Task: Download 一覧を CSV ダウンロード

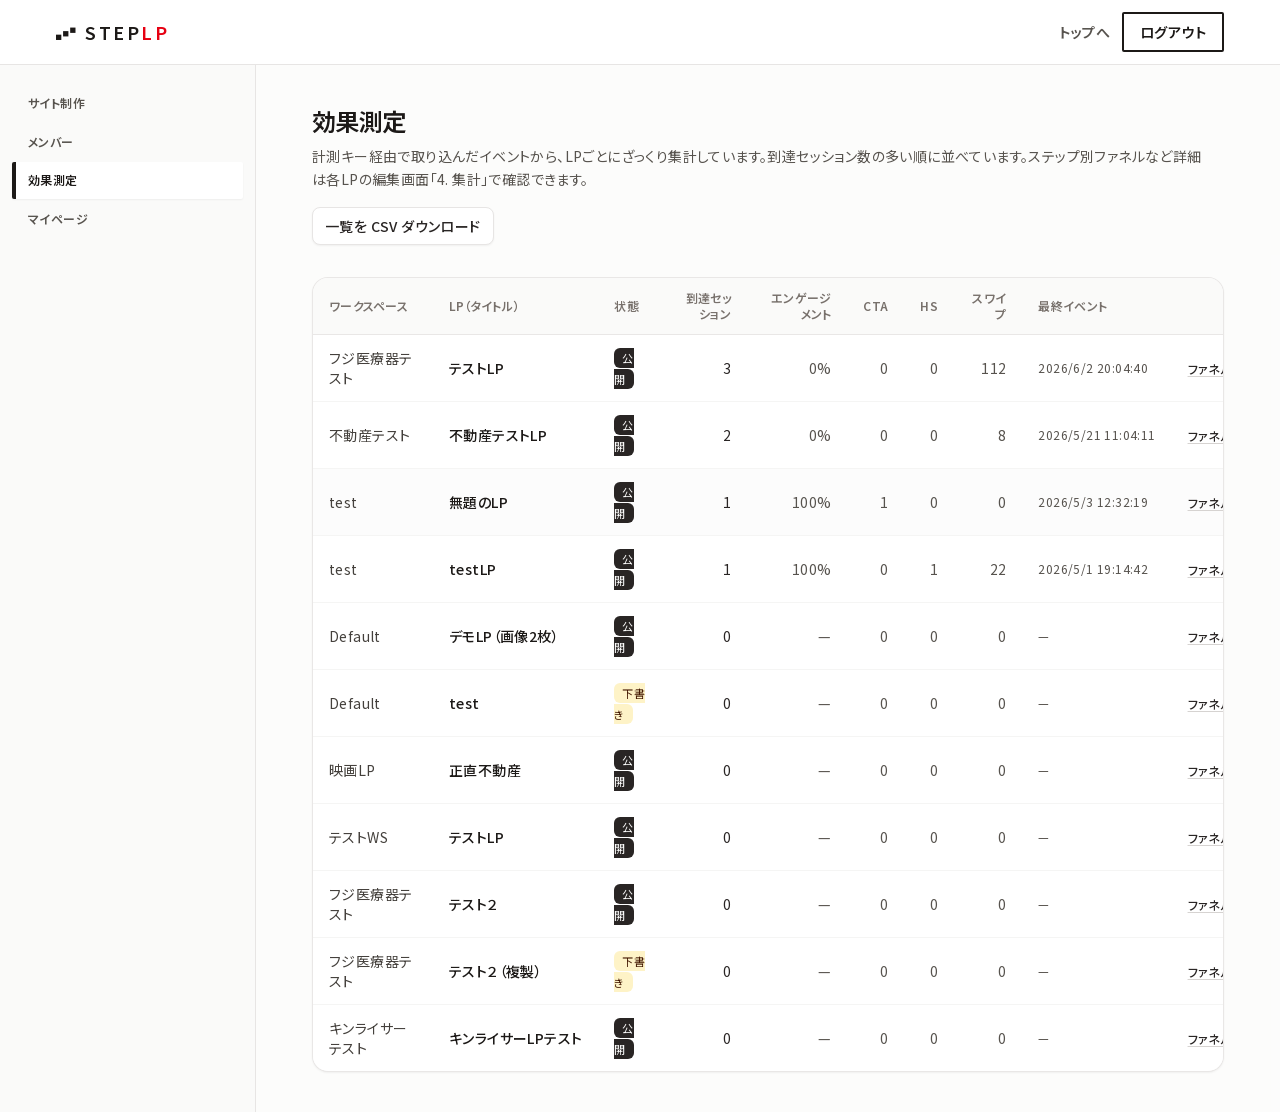Action: click(403, 226)
